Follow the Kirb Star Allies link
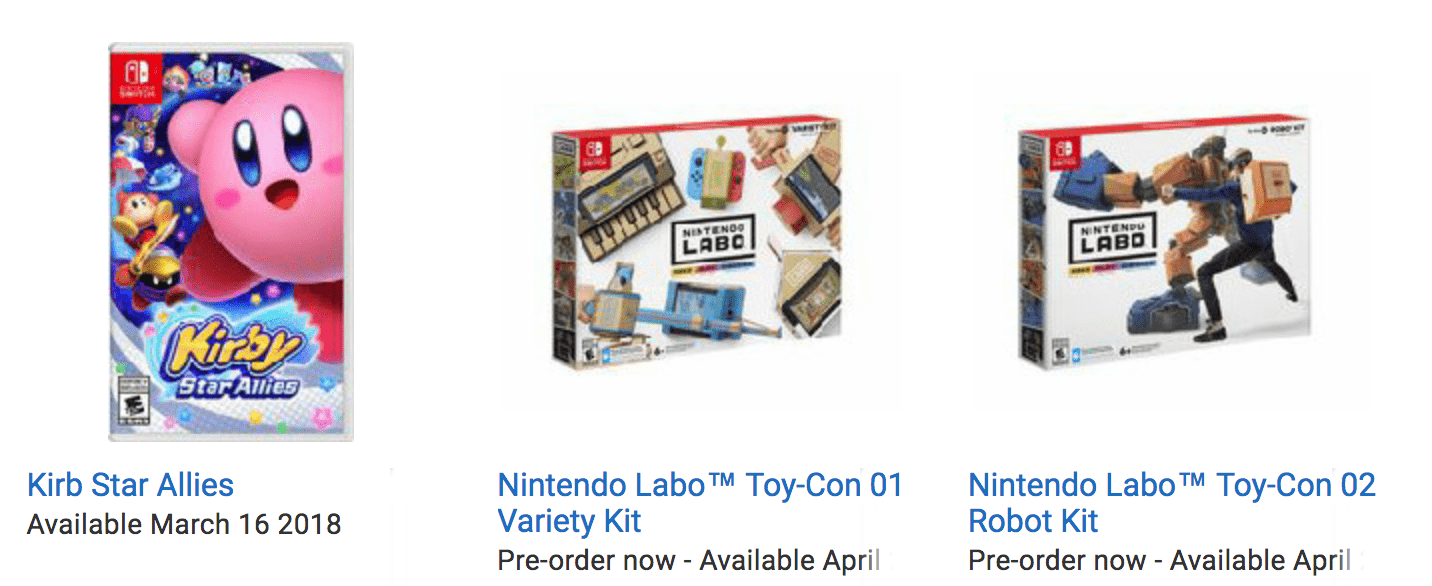The image size is (1432, 586). tap(130, 485)
